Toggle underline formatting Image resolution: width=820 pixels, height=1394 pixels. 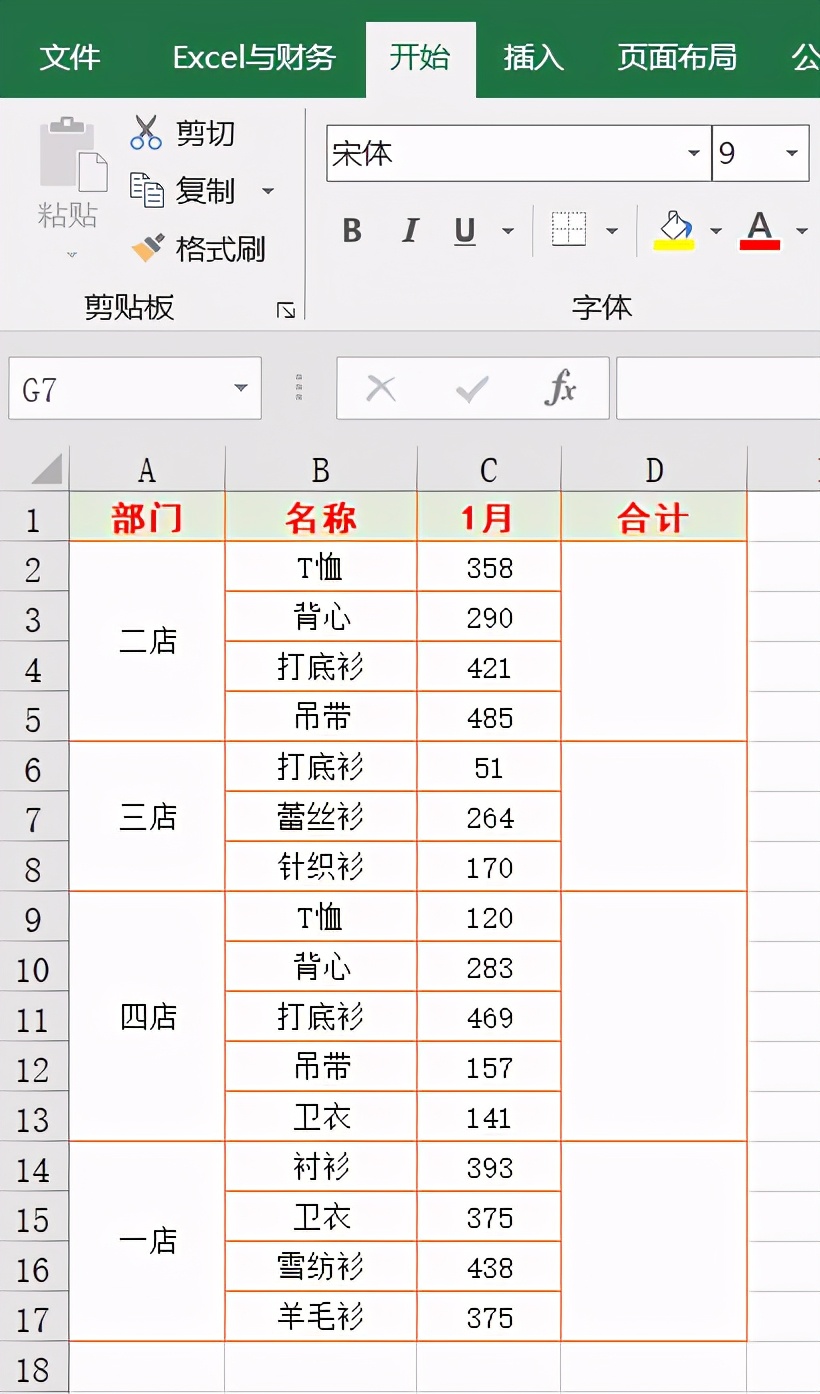(x=463, y=230)
